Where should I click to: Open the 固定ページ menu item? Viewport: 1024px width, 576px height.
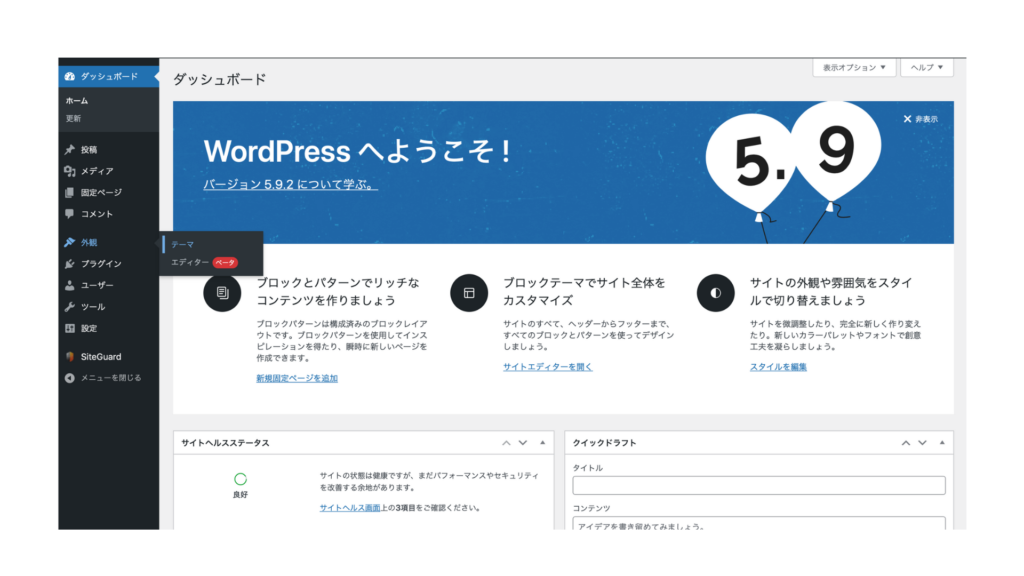click(x=101, y=193)
